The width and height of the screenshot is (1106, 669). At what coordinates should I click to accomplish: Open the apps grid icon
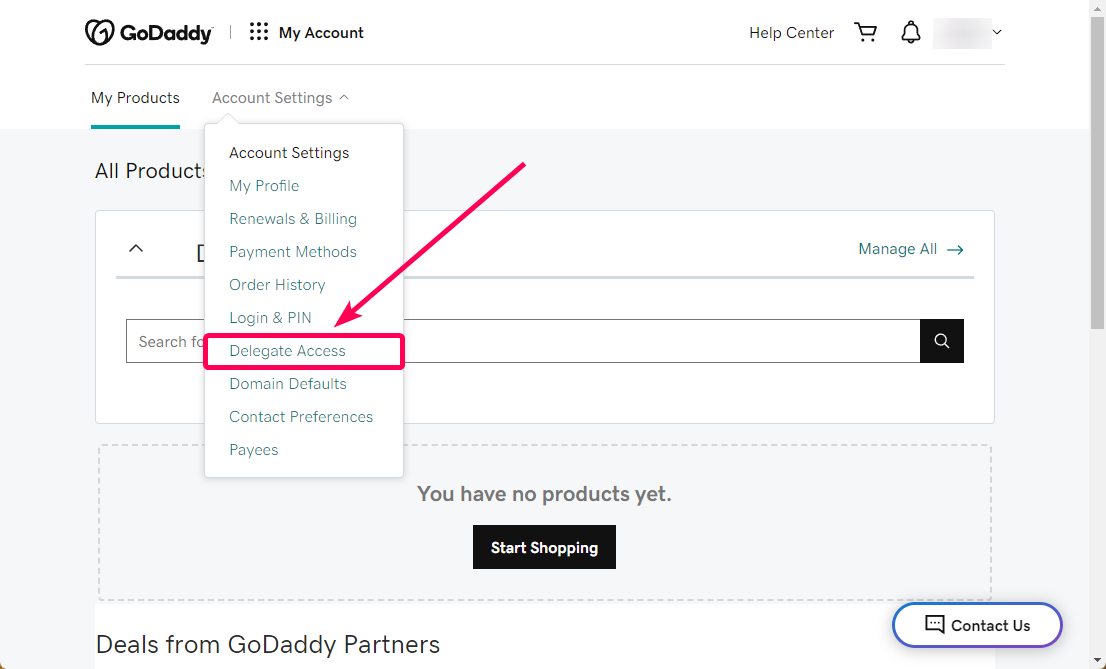[x=259, y=32]
